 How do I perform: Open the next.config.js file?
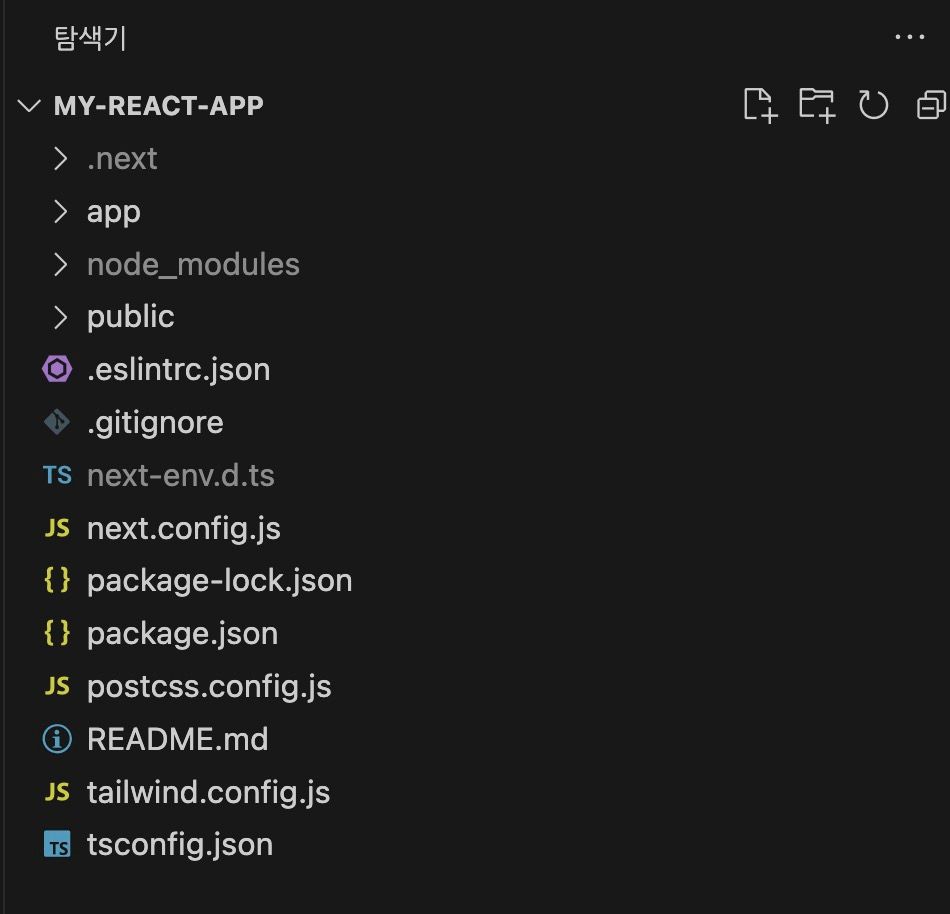183,528
